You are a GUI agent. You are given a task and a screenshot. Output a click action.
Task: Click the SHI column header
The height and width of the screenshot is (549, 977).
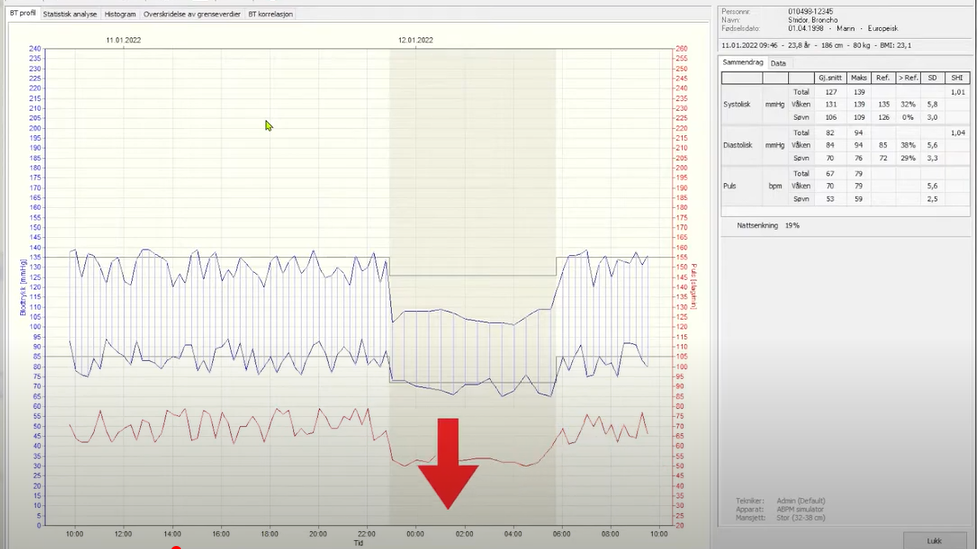(x=956, y=77)
